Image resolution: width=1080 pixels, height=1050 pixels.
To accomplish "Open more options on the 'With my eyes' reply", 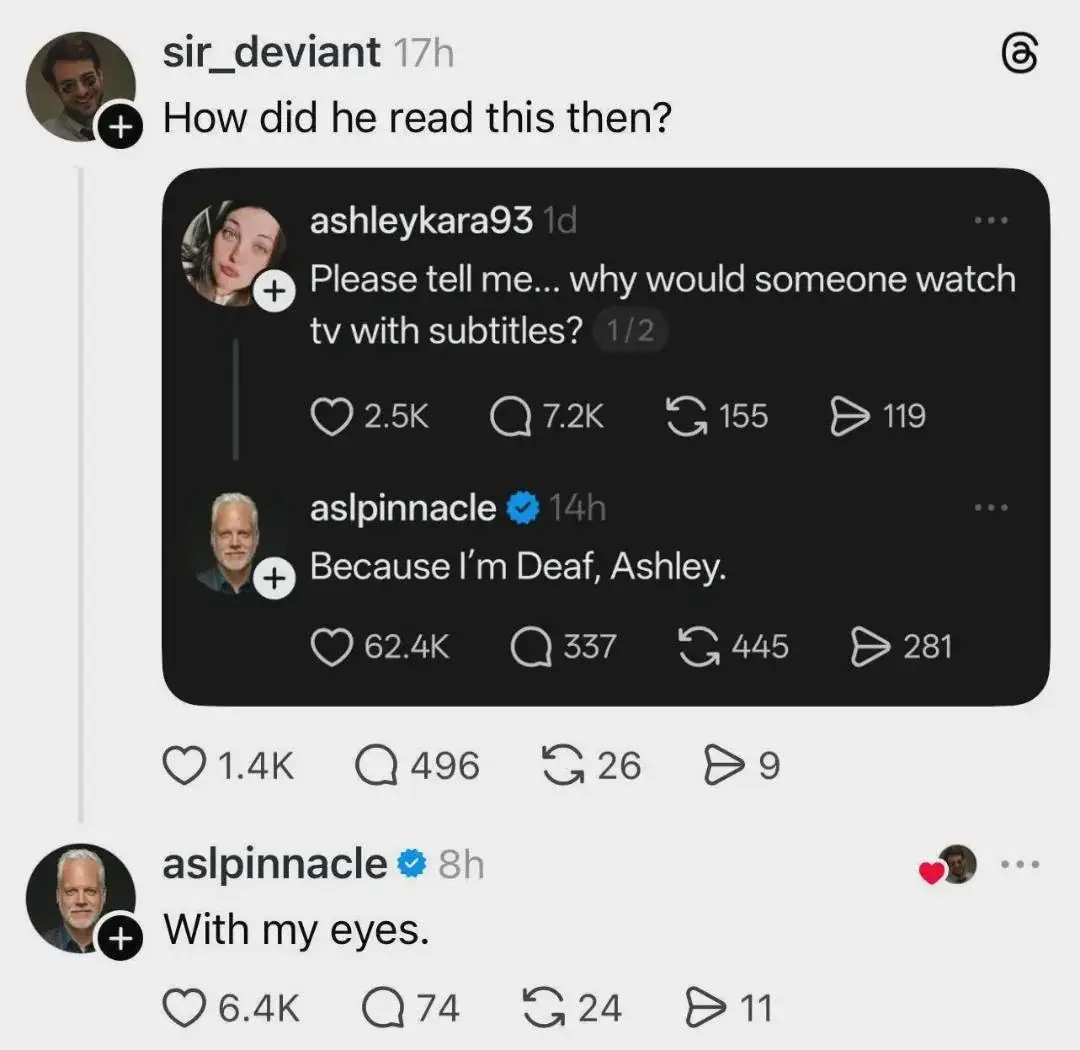I will click(x=1021, y=862).
